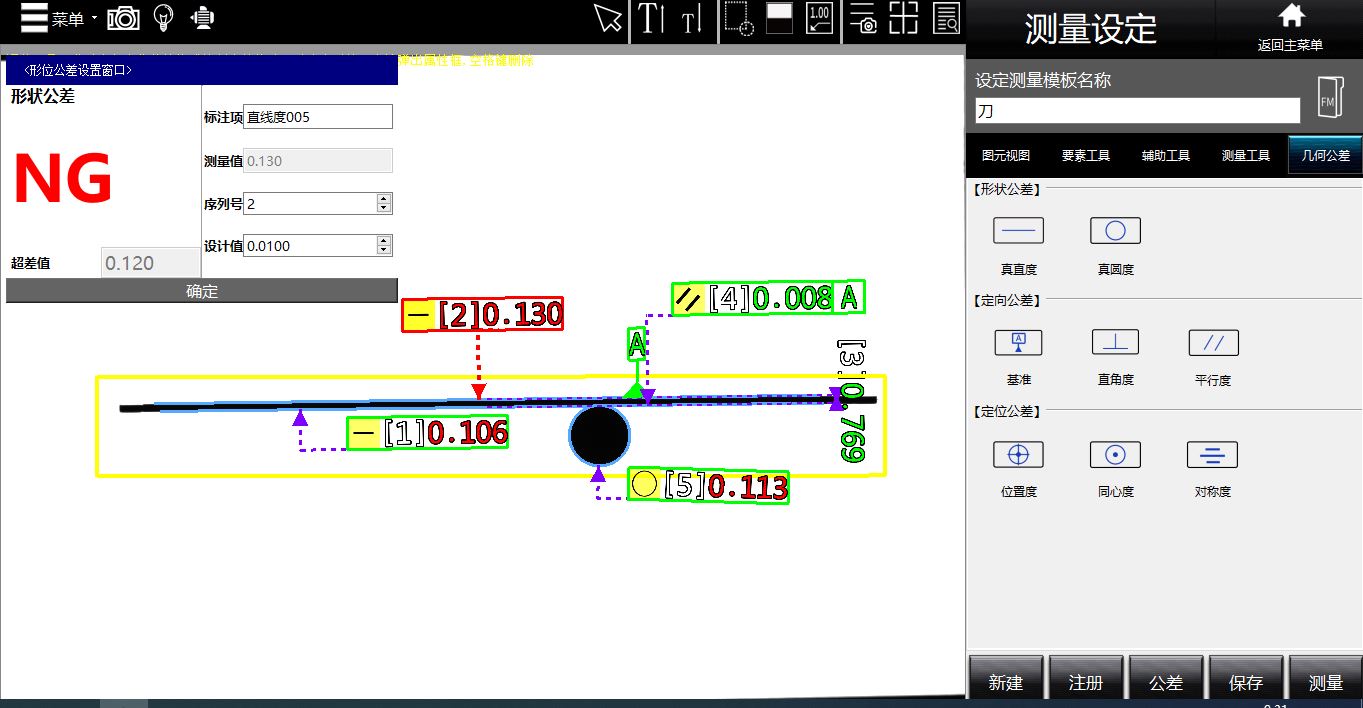Increase the 序列号 value with up arrow
This screenshot has height=708, width=1363.
click(384, 199)
